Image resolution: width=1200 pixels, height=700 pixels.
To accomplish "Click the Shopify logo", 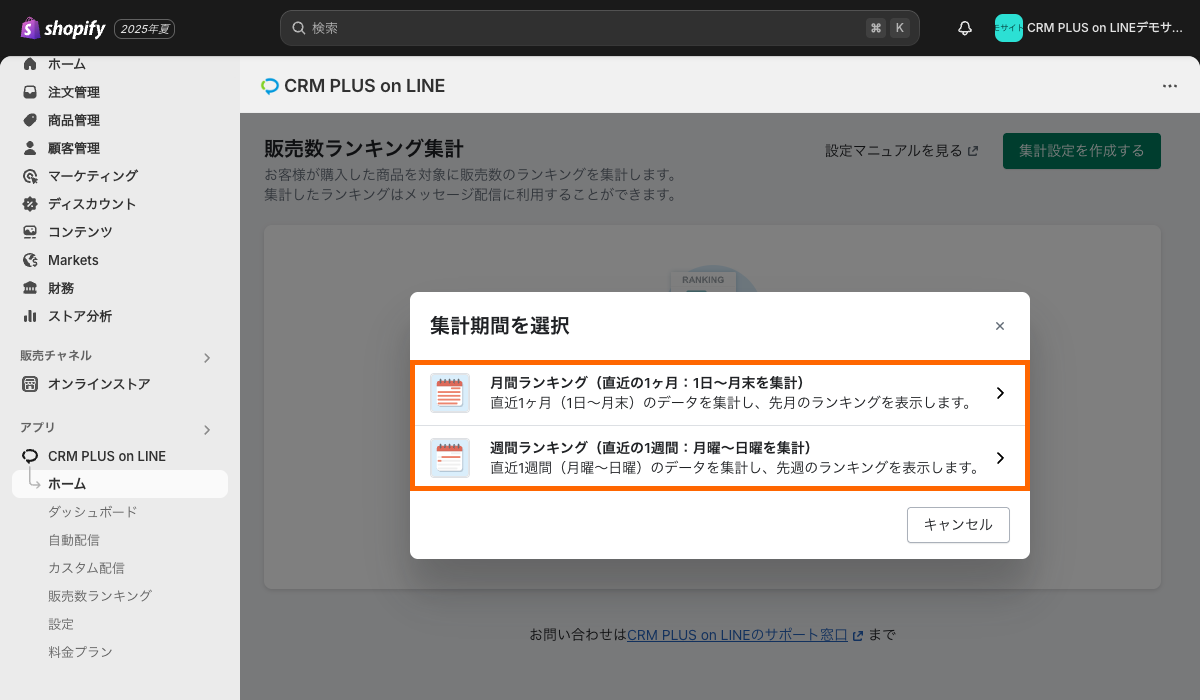I will 62,28.
